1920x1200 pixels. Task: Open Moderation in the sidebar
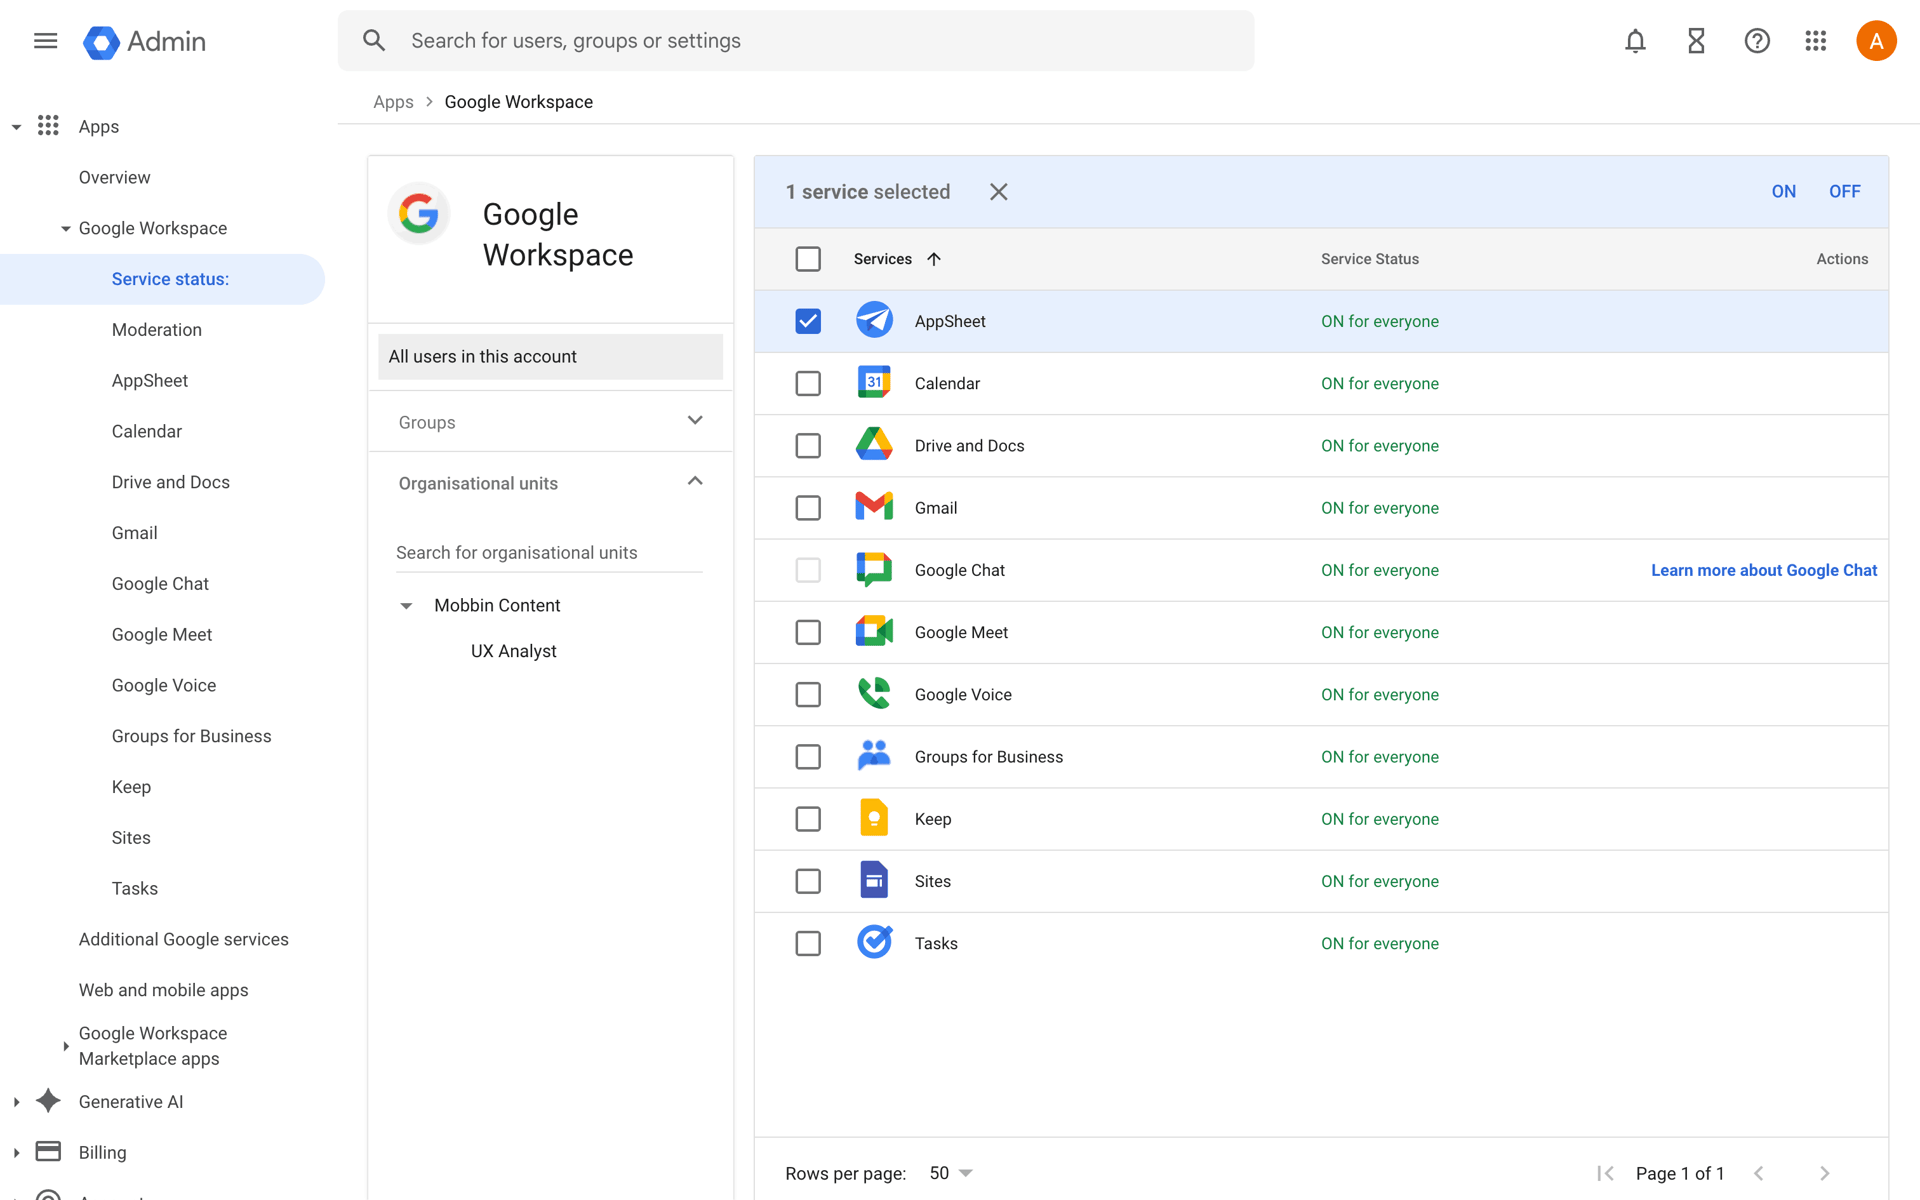(157, 330)
